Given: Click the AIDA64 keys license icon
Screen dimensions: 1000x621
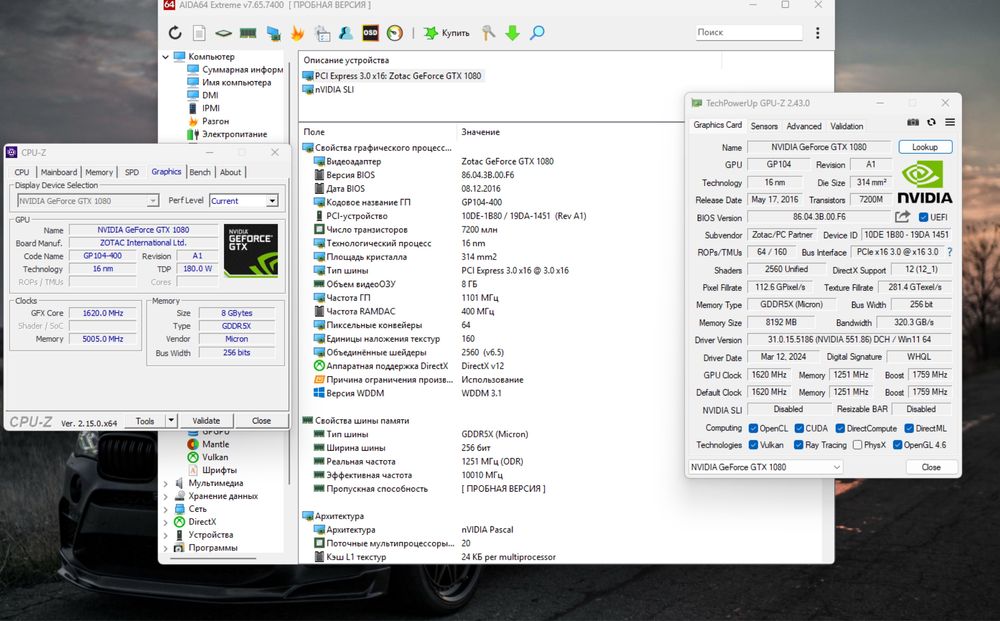Looking at the screenshot, I should pyautogui.click(x=489, y=33).
